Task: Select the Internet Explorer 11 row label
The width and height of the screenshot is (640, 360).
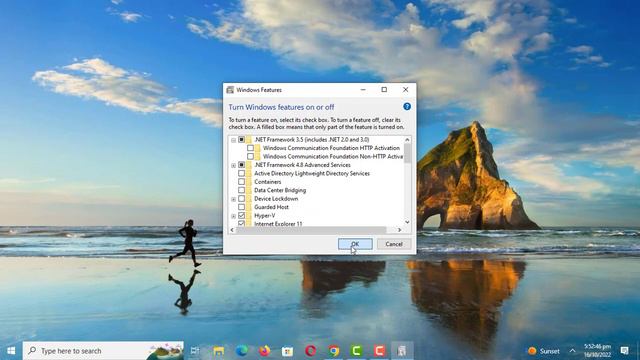Action: [x=278, y=224]
